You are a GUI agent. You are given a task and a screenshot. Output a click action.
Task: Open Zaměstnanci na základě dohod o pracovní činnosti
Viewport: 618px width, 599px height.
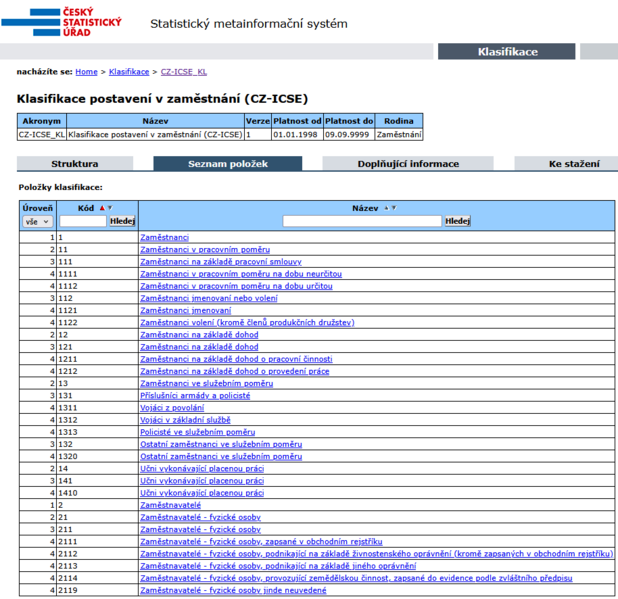[236, 359]
